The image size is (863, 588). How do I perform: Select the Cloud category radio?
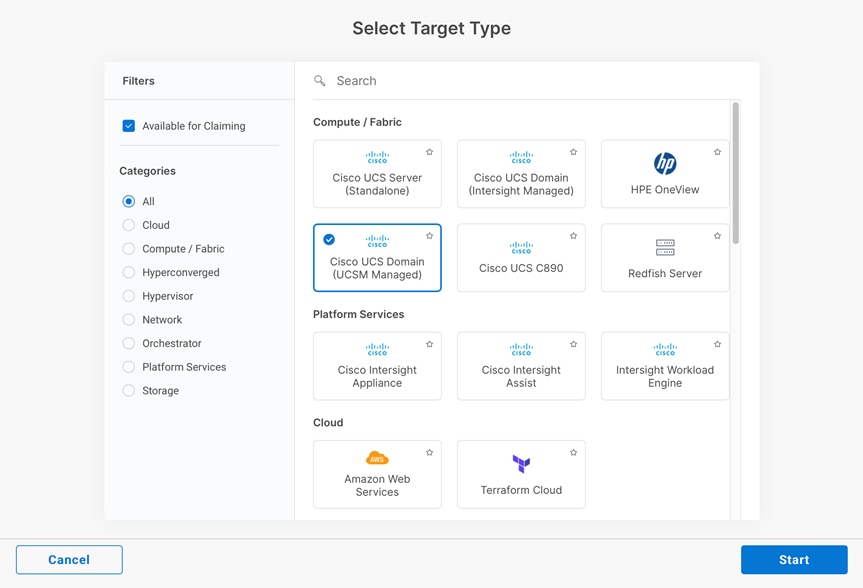[129, 225]
